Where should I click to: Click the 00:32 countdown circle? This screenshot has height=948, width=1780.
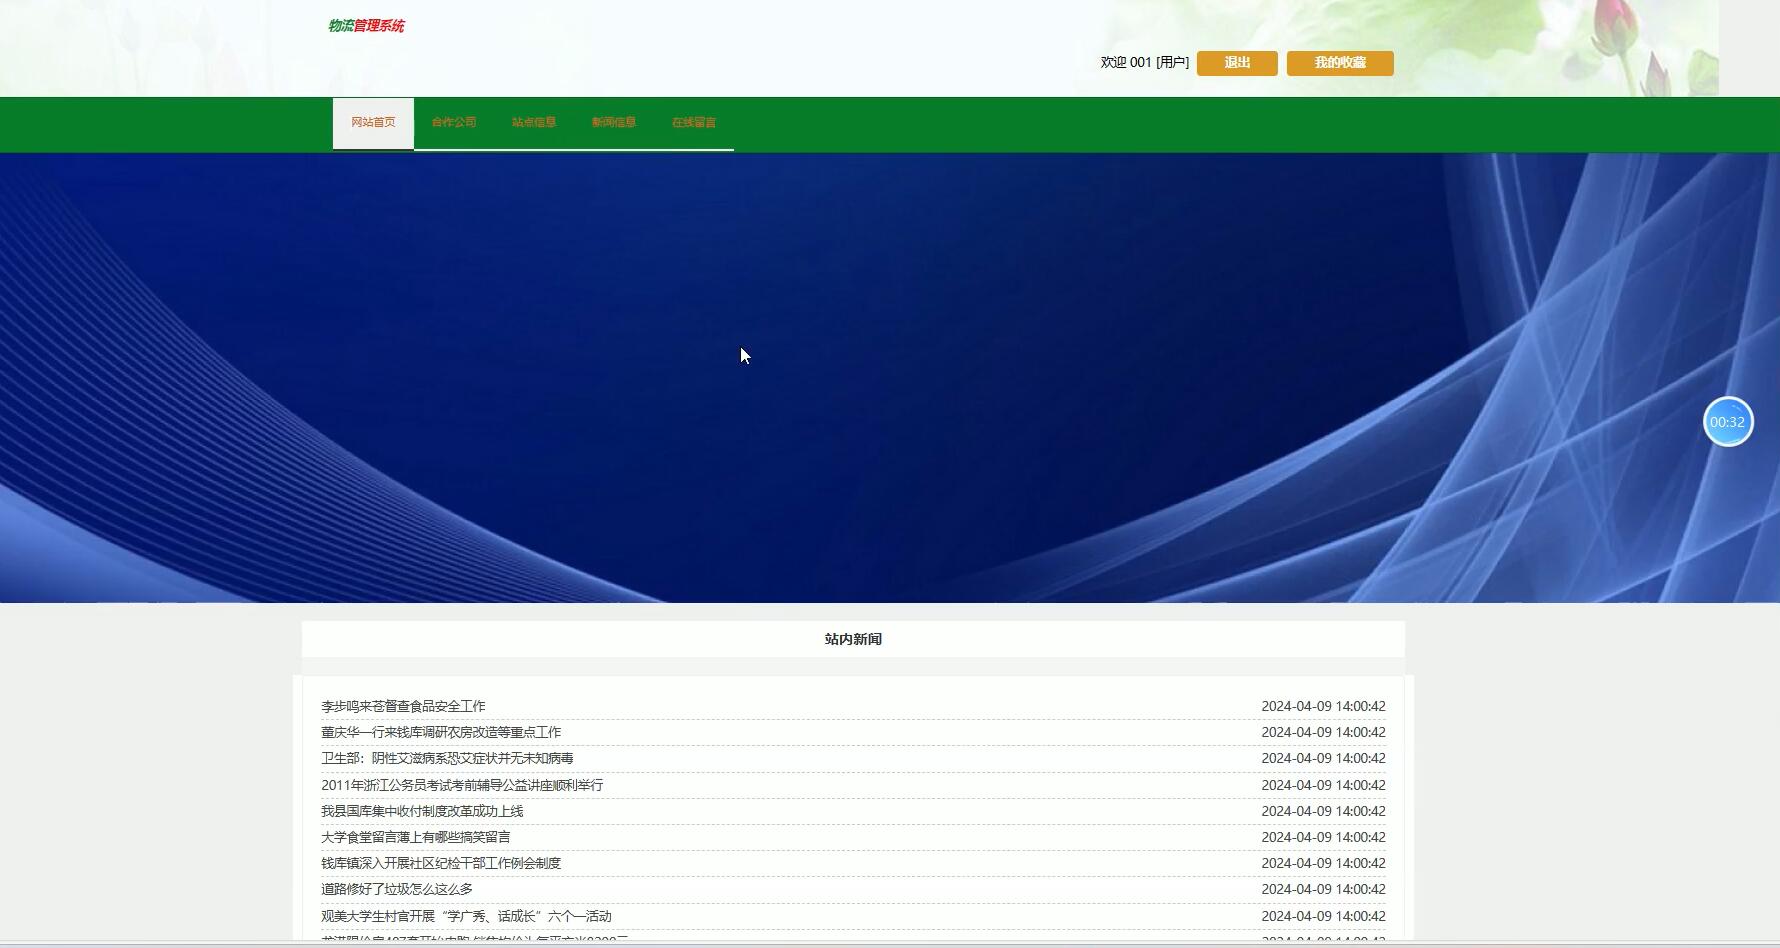tap(1728, 421)
